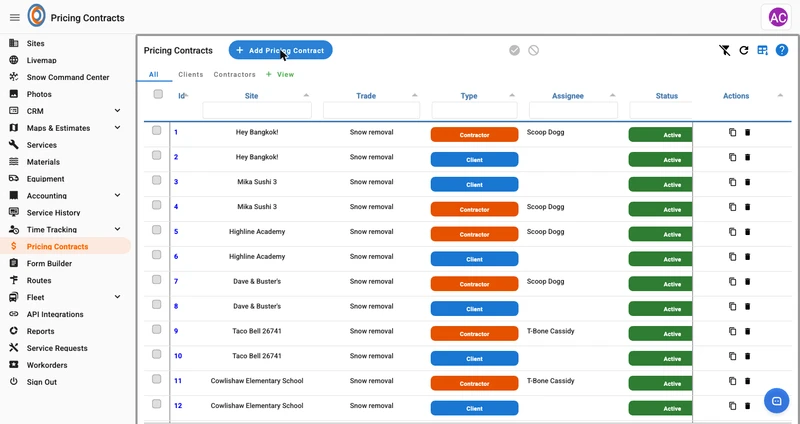Tick the checkbox for contract 7
This screenshot has width=800, height=424.
[x=157, y=280]
